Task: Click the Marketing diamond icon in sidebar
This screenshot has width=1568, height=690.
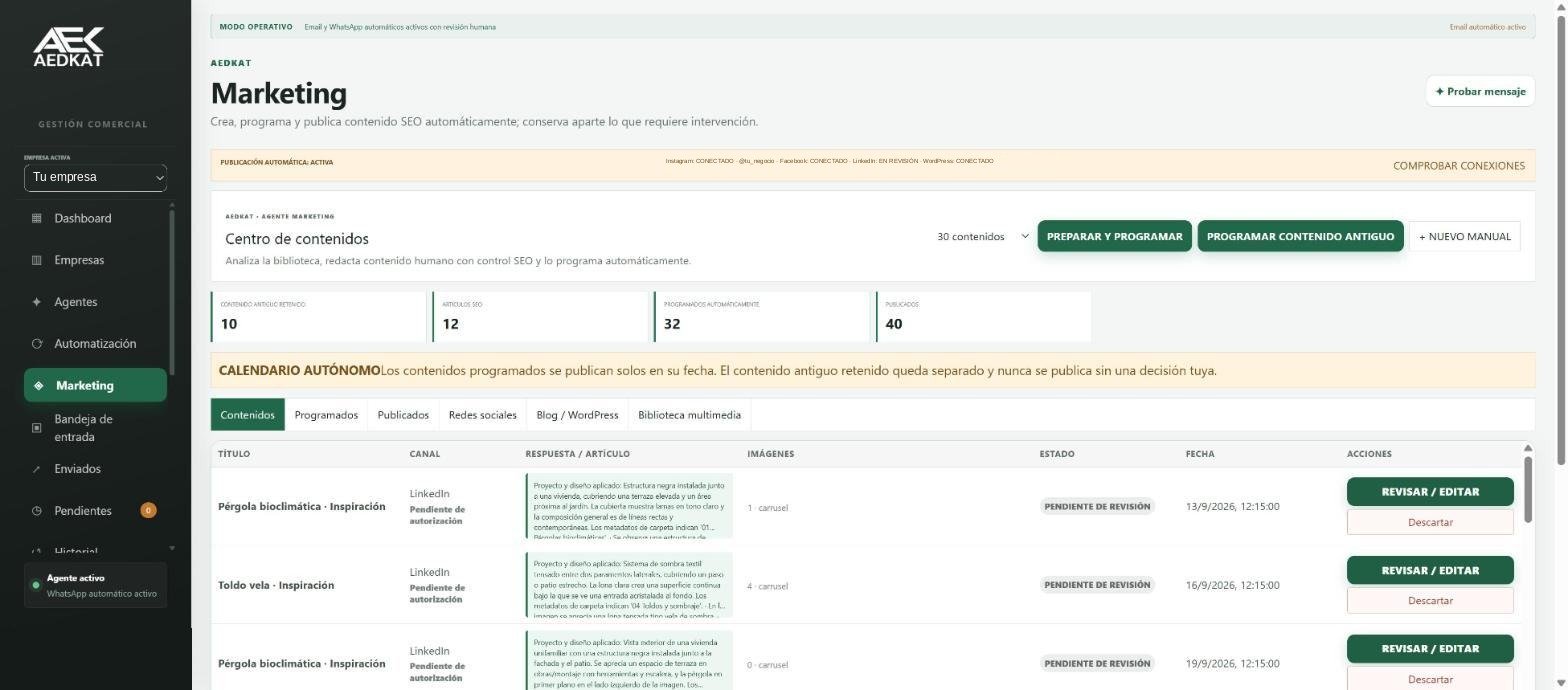Action: tap(38, 386)
